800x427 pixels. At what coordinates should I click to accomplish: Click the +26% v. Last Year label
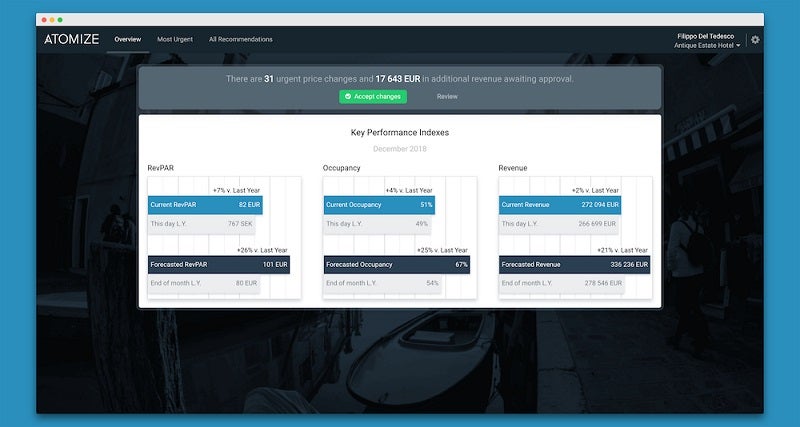click(262, 250)
